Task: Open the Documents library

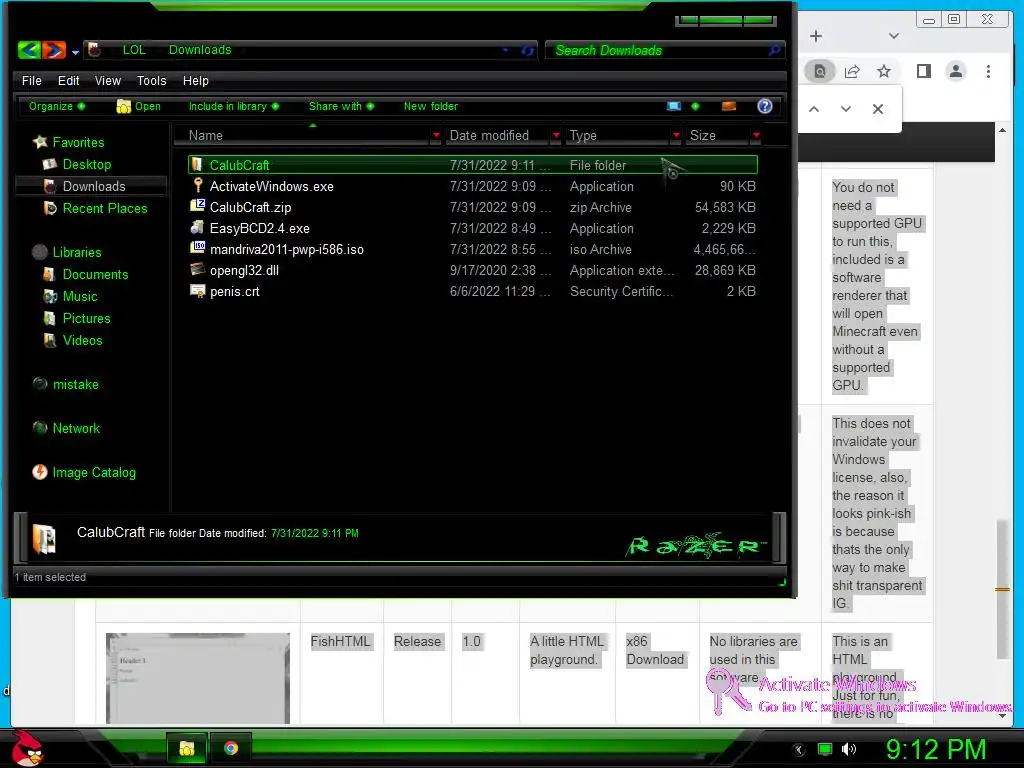Action: 95,274
